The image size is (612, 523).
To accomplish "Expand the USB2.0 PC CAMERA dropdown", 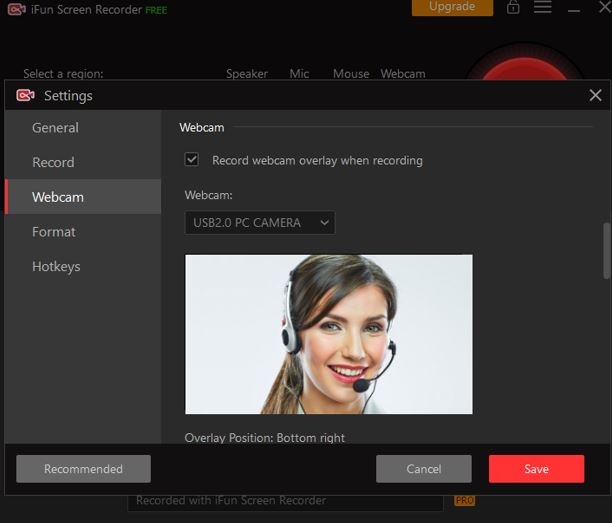I will click(260, 222).
